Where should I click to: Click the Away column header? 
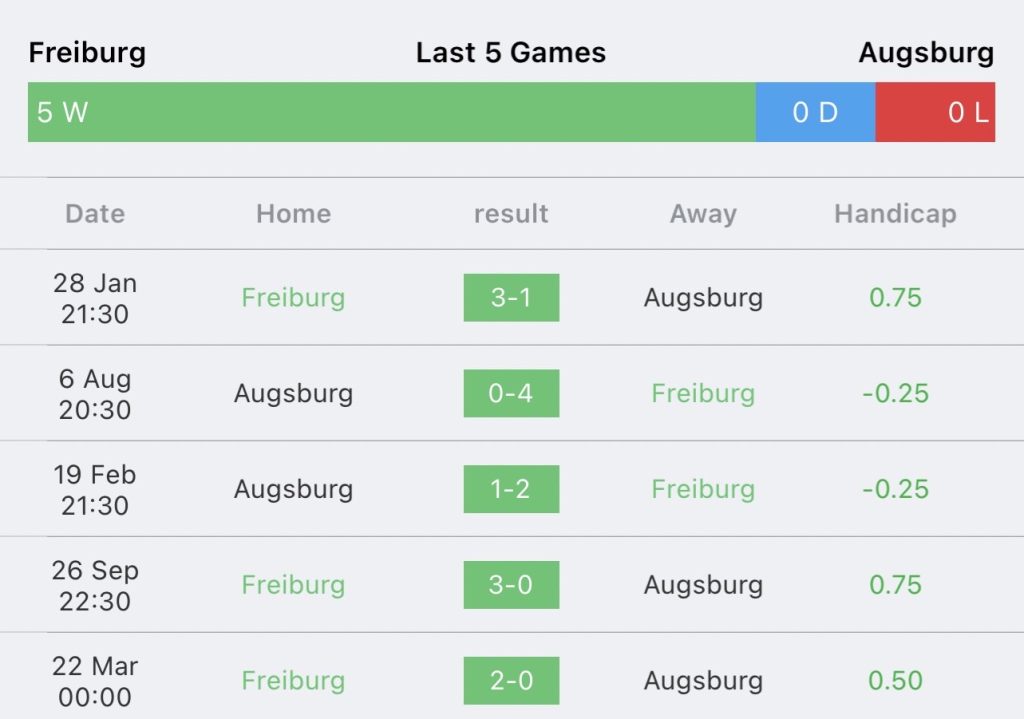(x=703, y=214)
